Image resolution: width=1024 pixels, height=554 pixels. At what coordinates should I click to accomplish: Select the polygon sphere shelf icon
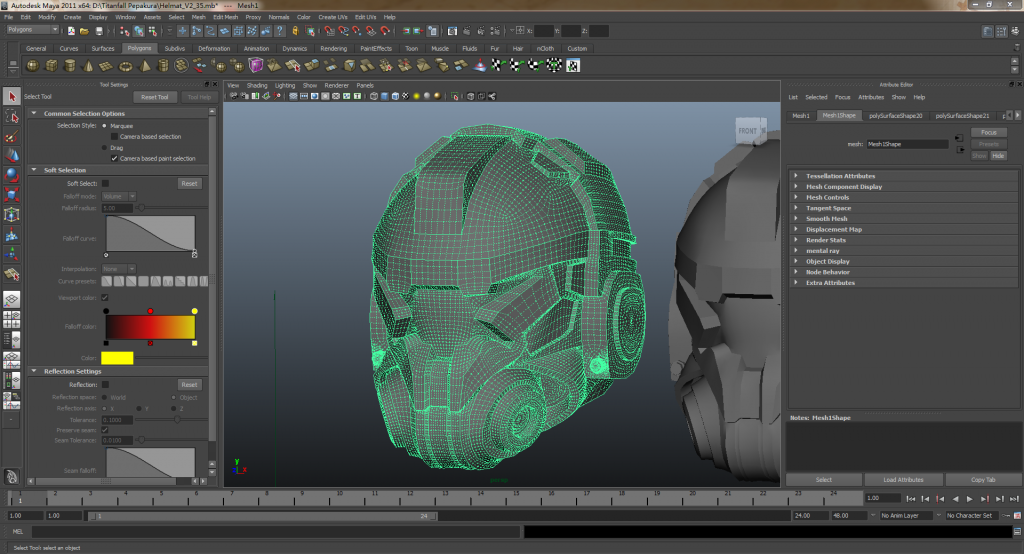point(32,66)
